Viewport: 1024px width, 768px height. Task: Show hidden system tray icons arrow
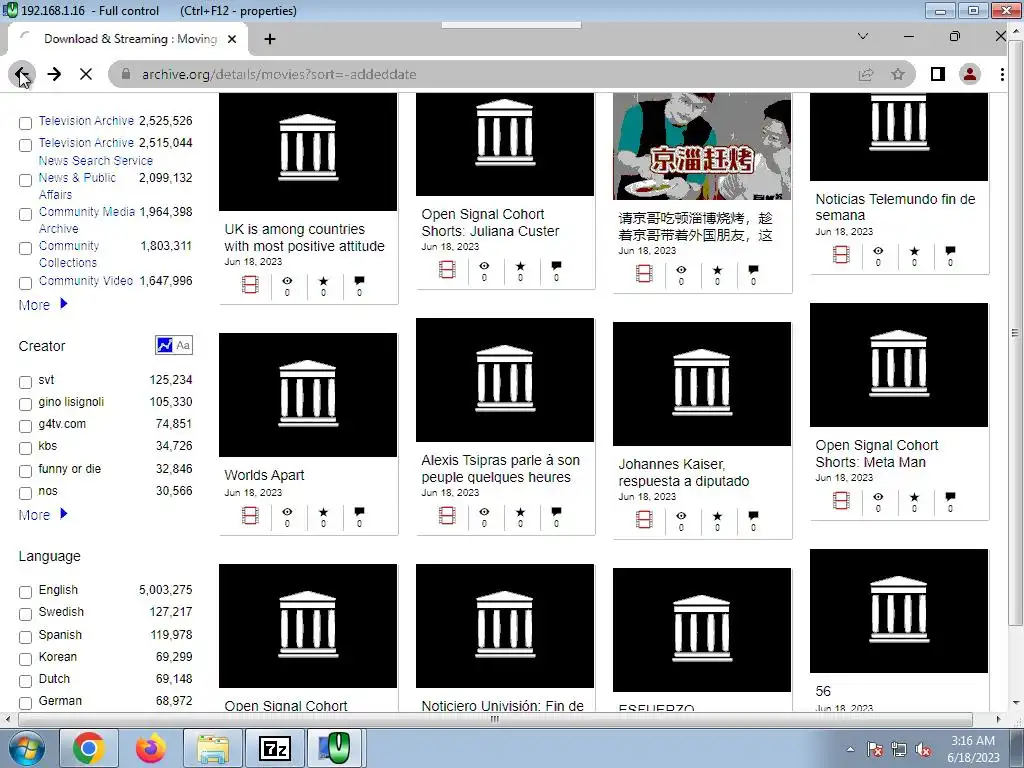tap(850, 749)
